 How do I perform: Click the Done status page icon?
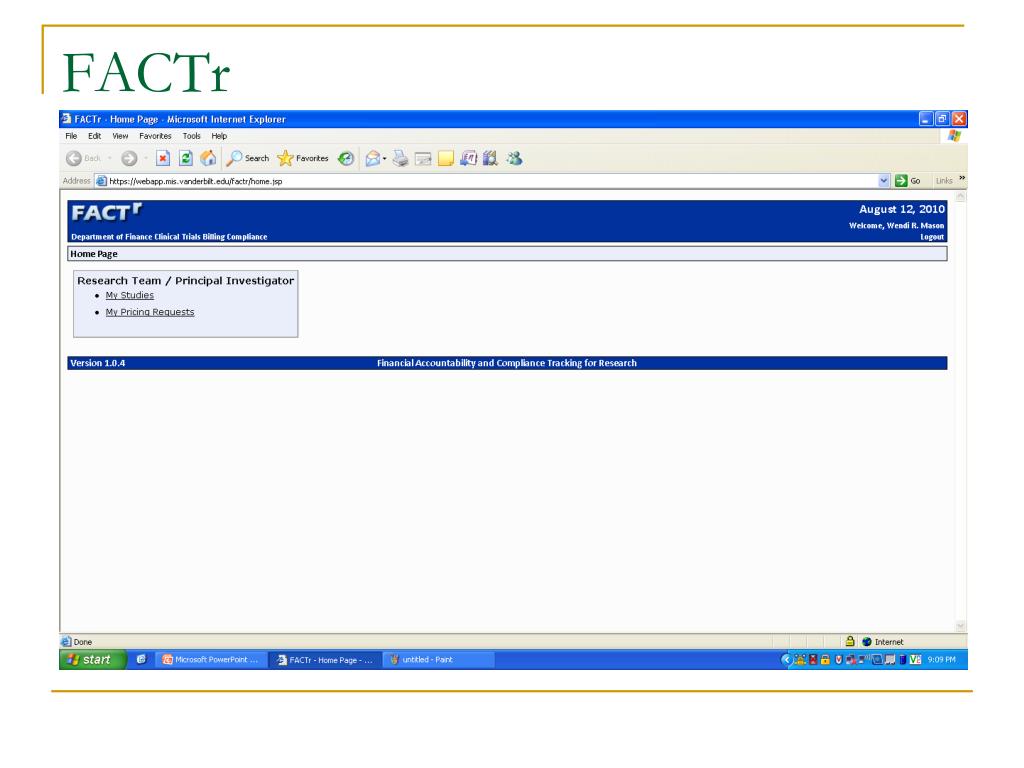pyautogui.click(x=66, y=641)
